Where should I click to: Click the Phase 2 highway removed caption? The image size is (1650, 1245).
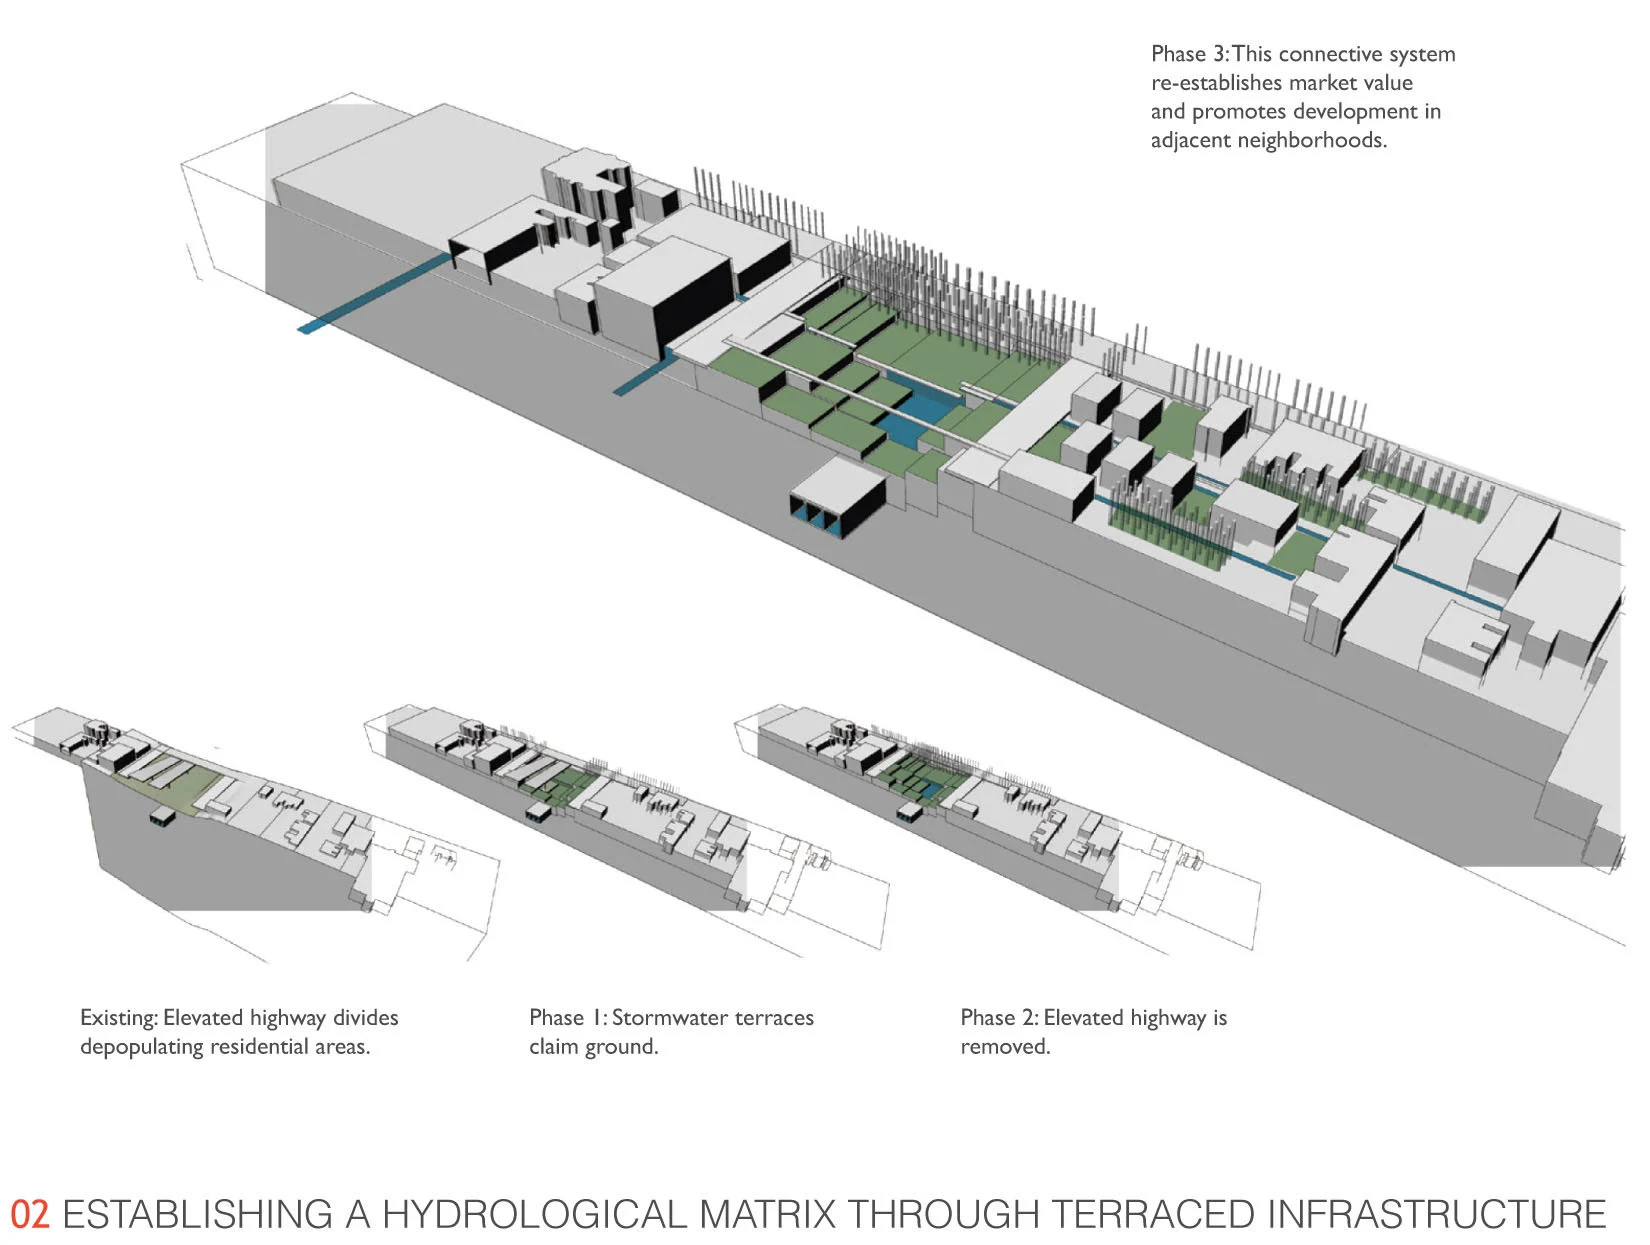click(x=1093, y=1032)
